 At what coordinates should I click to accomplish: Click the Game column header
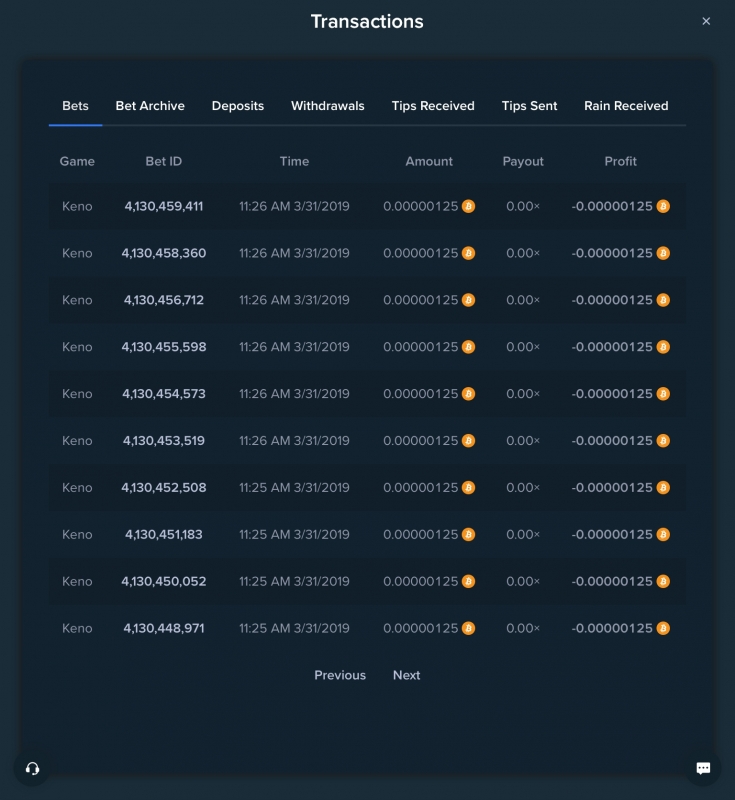[x=77, y=162]
